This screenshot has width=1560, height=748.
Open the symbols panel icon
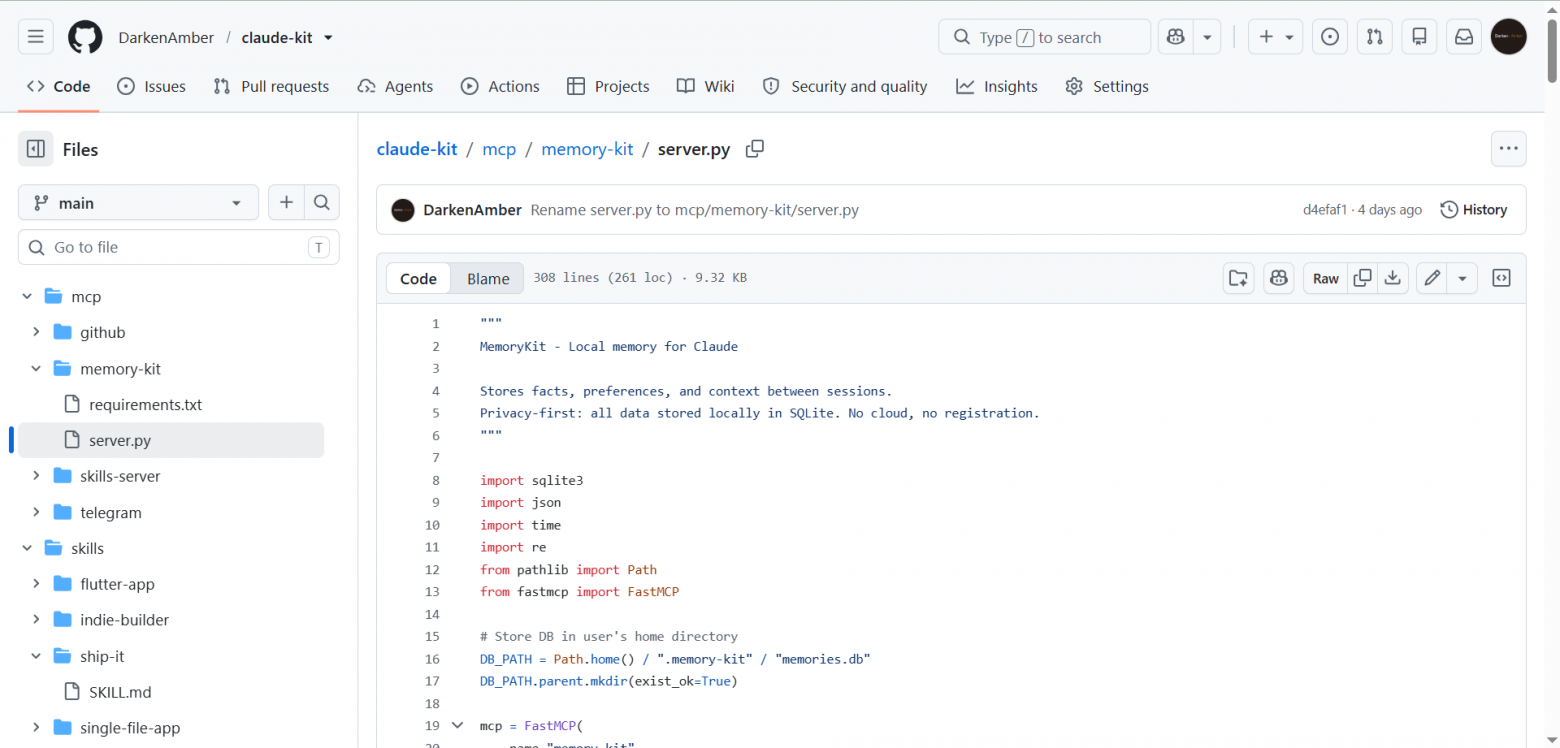(1501, 279)
